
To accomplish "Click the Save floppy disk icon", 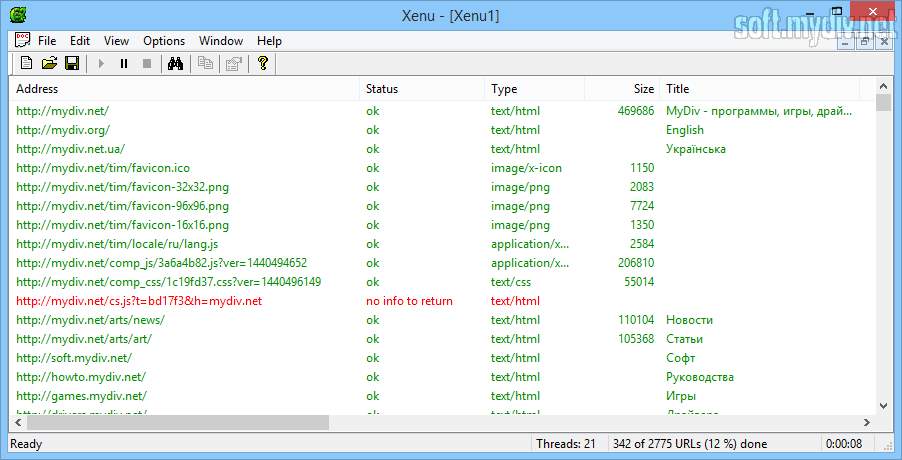I will pyautogui.click(x=72, y=64).
